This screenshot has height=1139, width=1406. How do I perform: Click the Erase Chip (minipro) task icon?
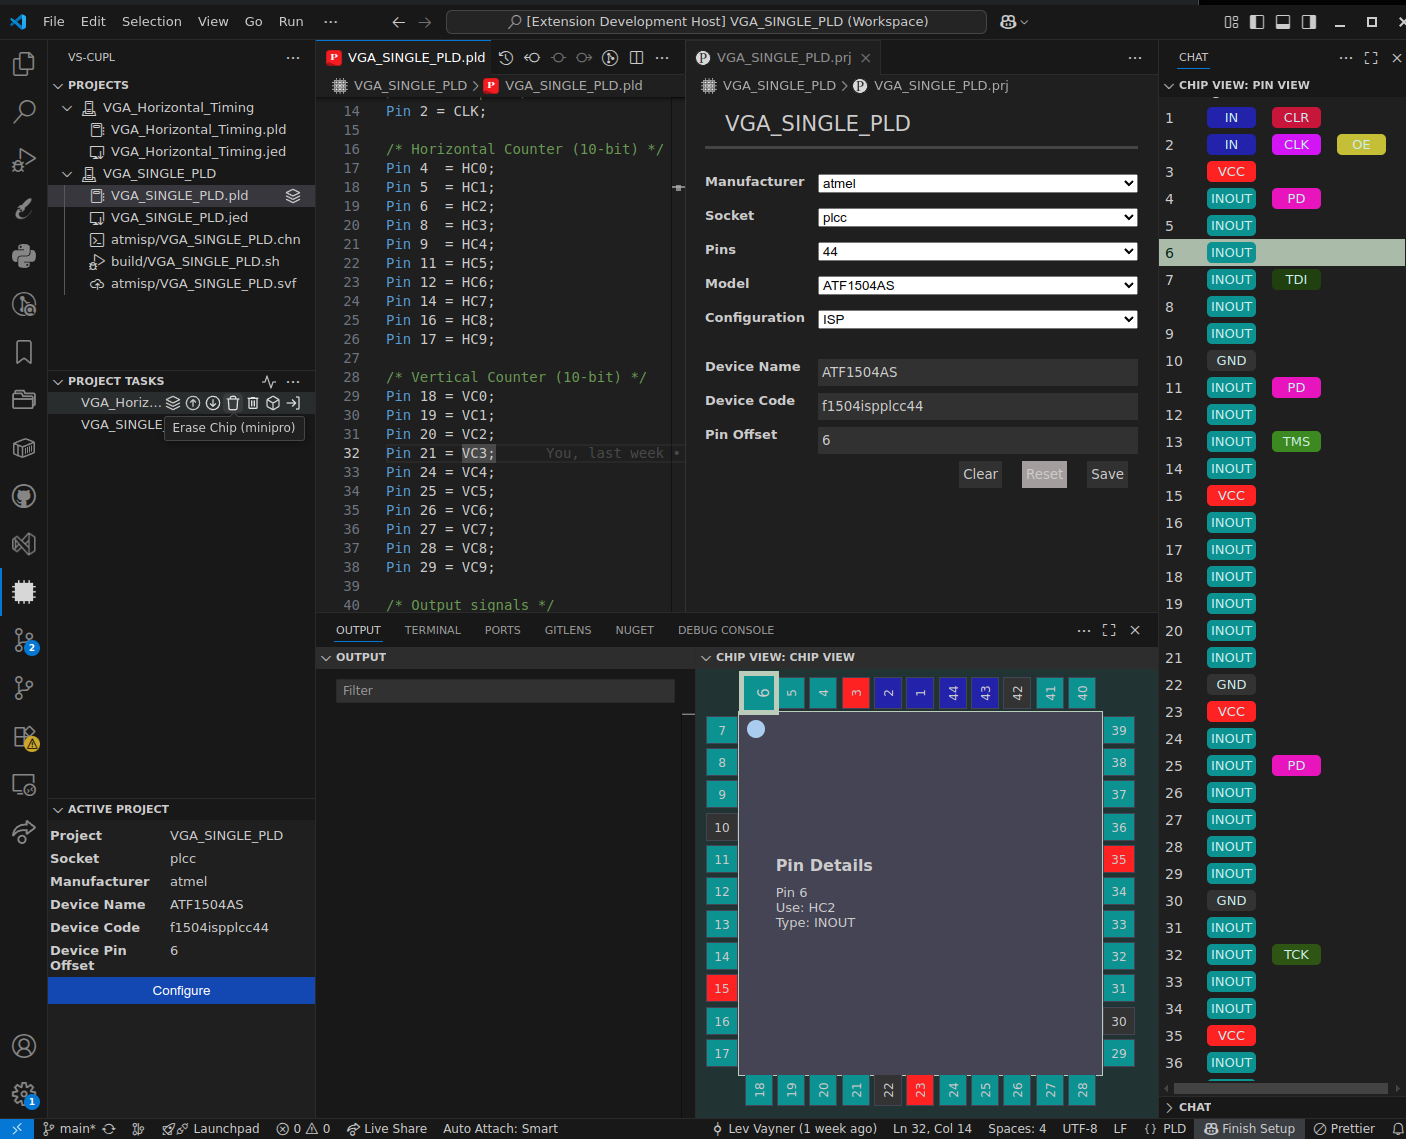click(233, 403)
